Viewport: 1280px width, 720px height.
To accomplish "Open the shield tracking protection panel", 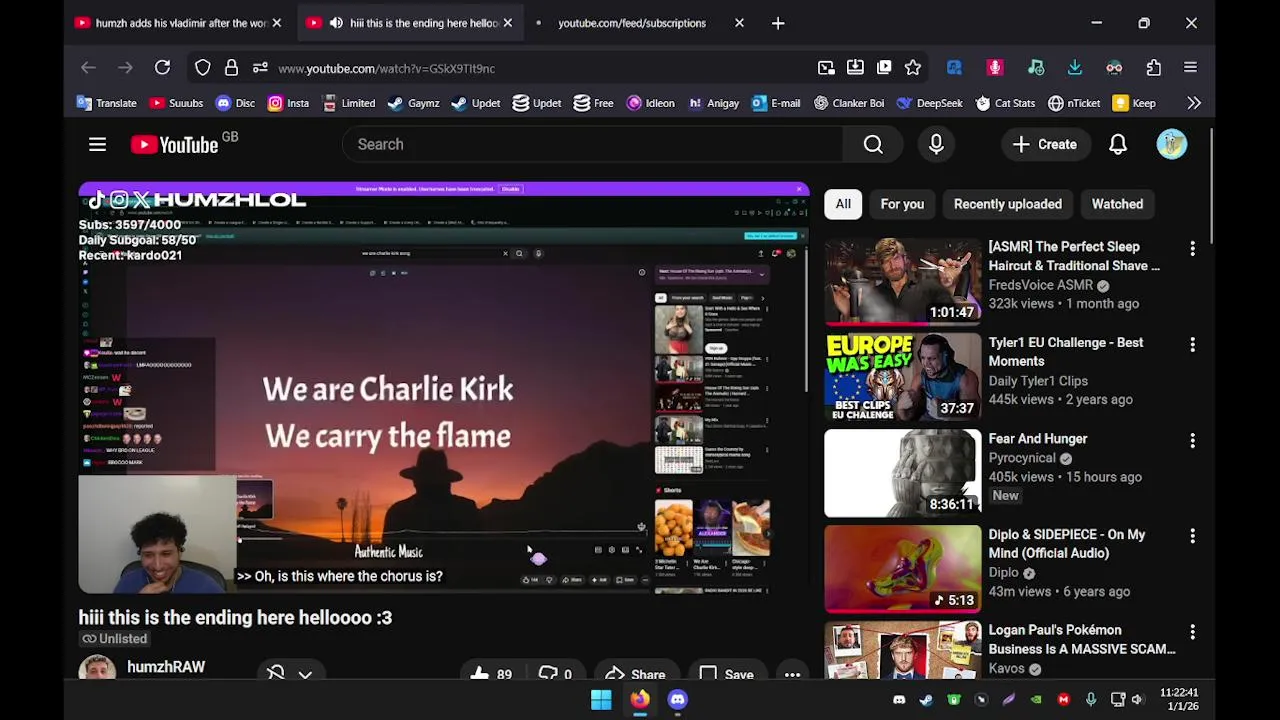I will (x=203, y=68).
